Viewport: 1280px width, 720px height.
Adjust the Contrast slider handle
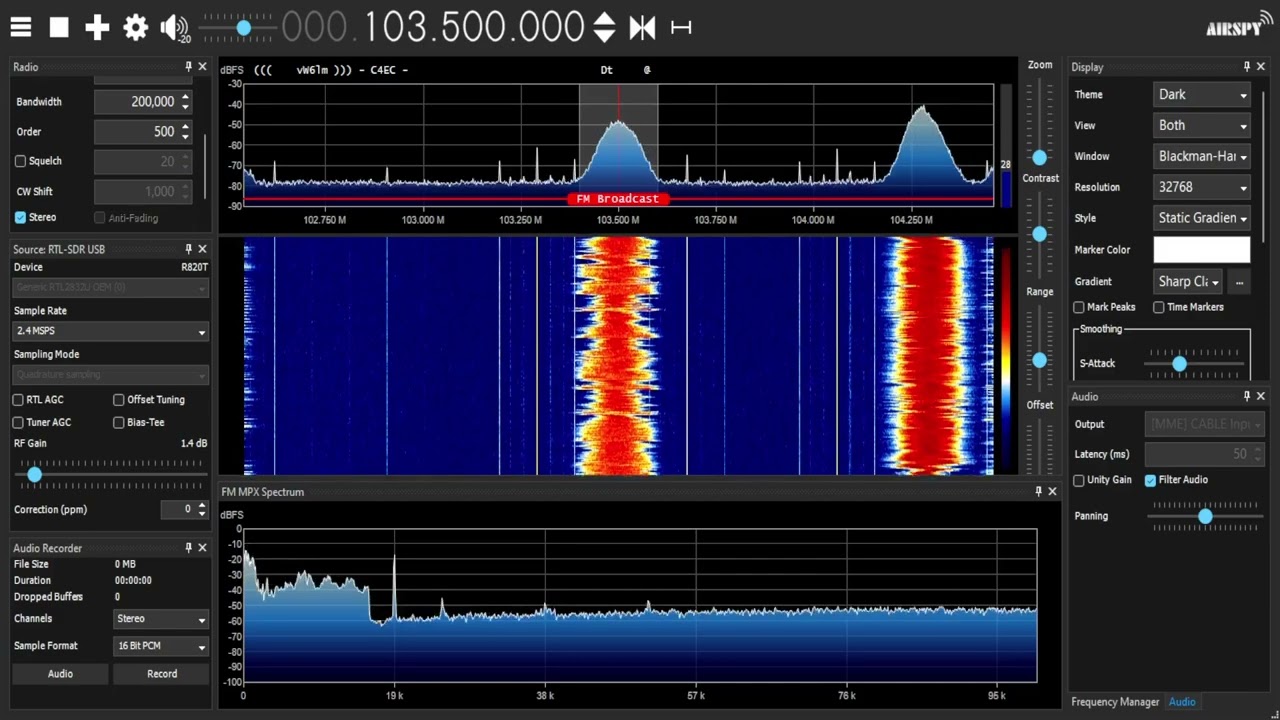click(1040, 234)
